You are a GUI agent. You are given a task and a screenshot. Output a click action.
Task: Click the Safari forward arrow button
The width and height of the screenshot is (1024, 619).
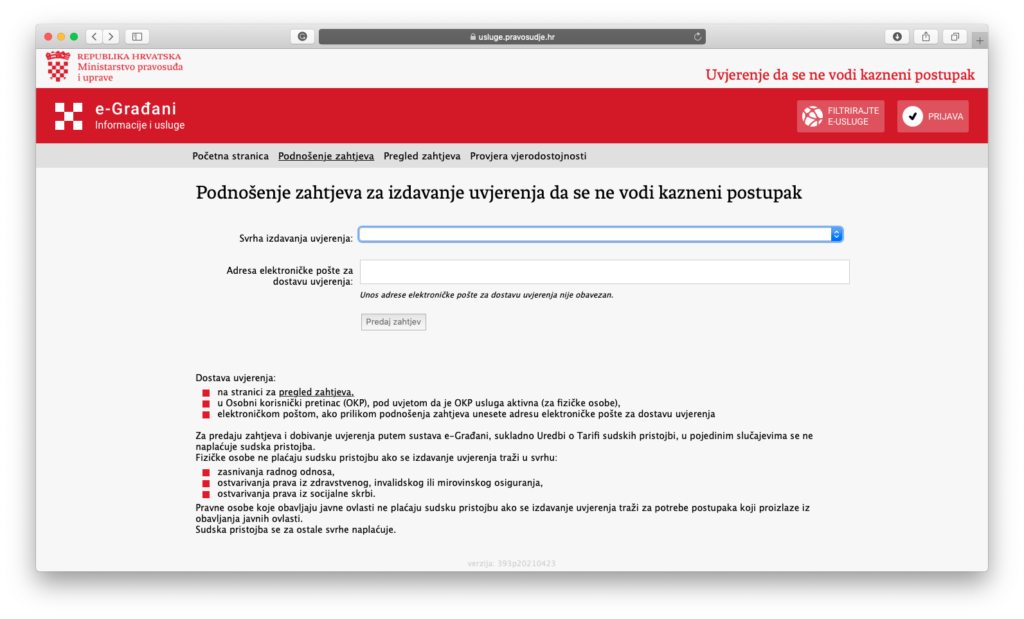pos(110,37)
